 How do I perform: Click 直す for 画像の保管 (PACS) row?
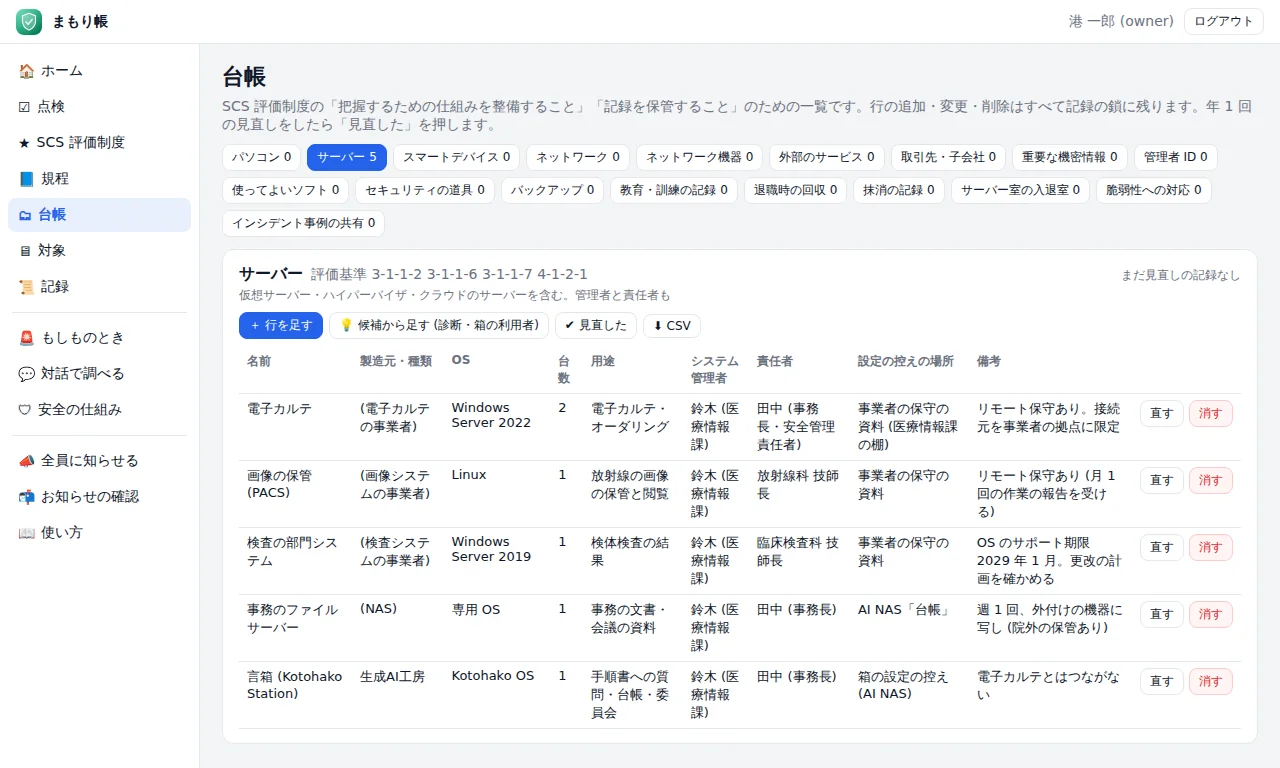pyautogui.click(x=1162, y=481)
